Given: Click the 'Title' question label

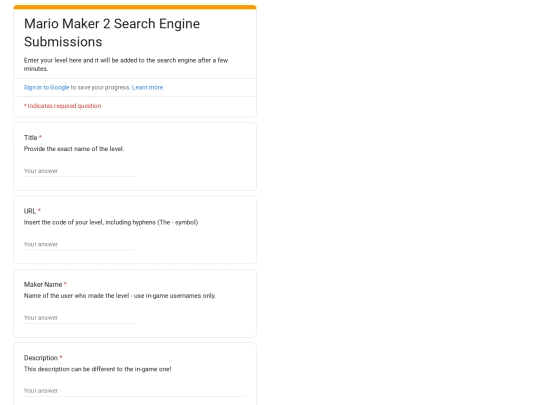Looking at the screenshot, I should pyautogui.click(x=30, y=137).
